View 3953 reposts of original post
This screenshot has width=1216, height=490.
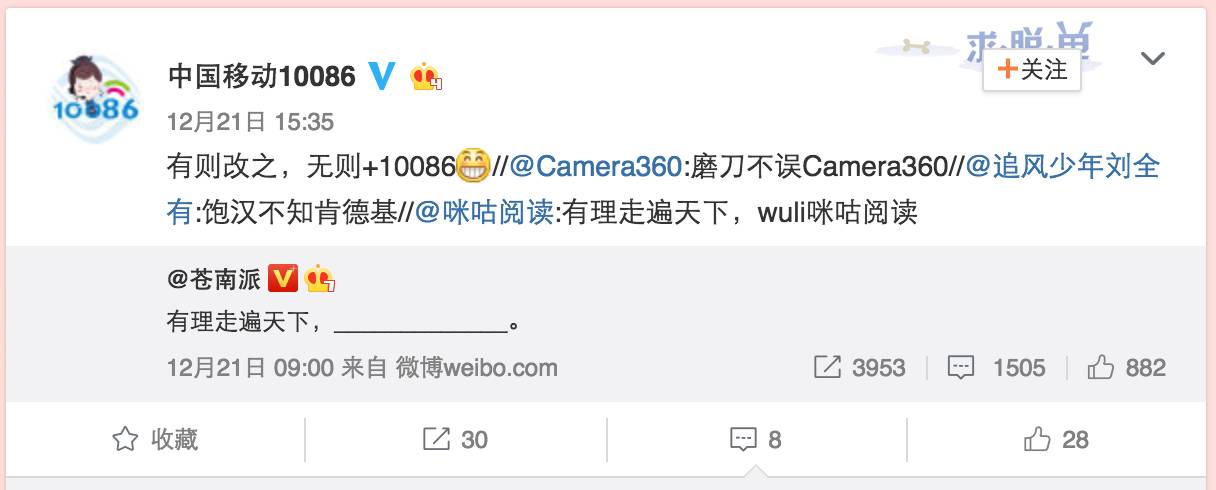pyautogui.click(x=860, y=368)
